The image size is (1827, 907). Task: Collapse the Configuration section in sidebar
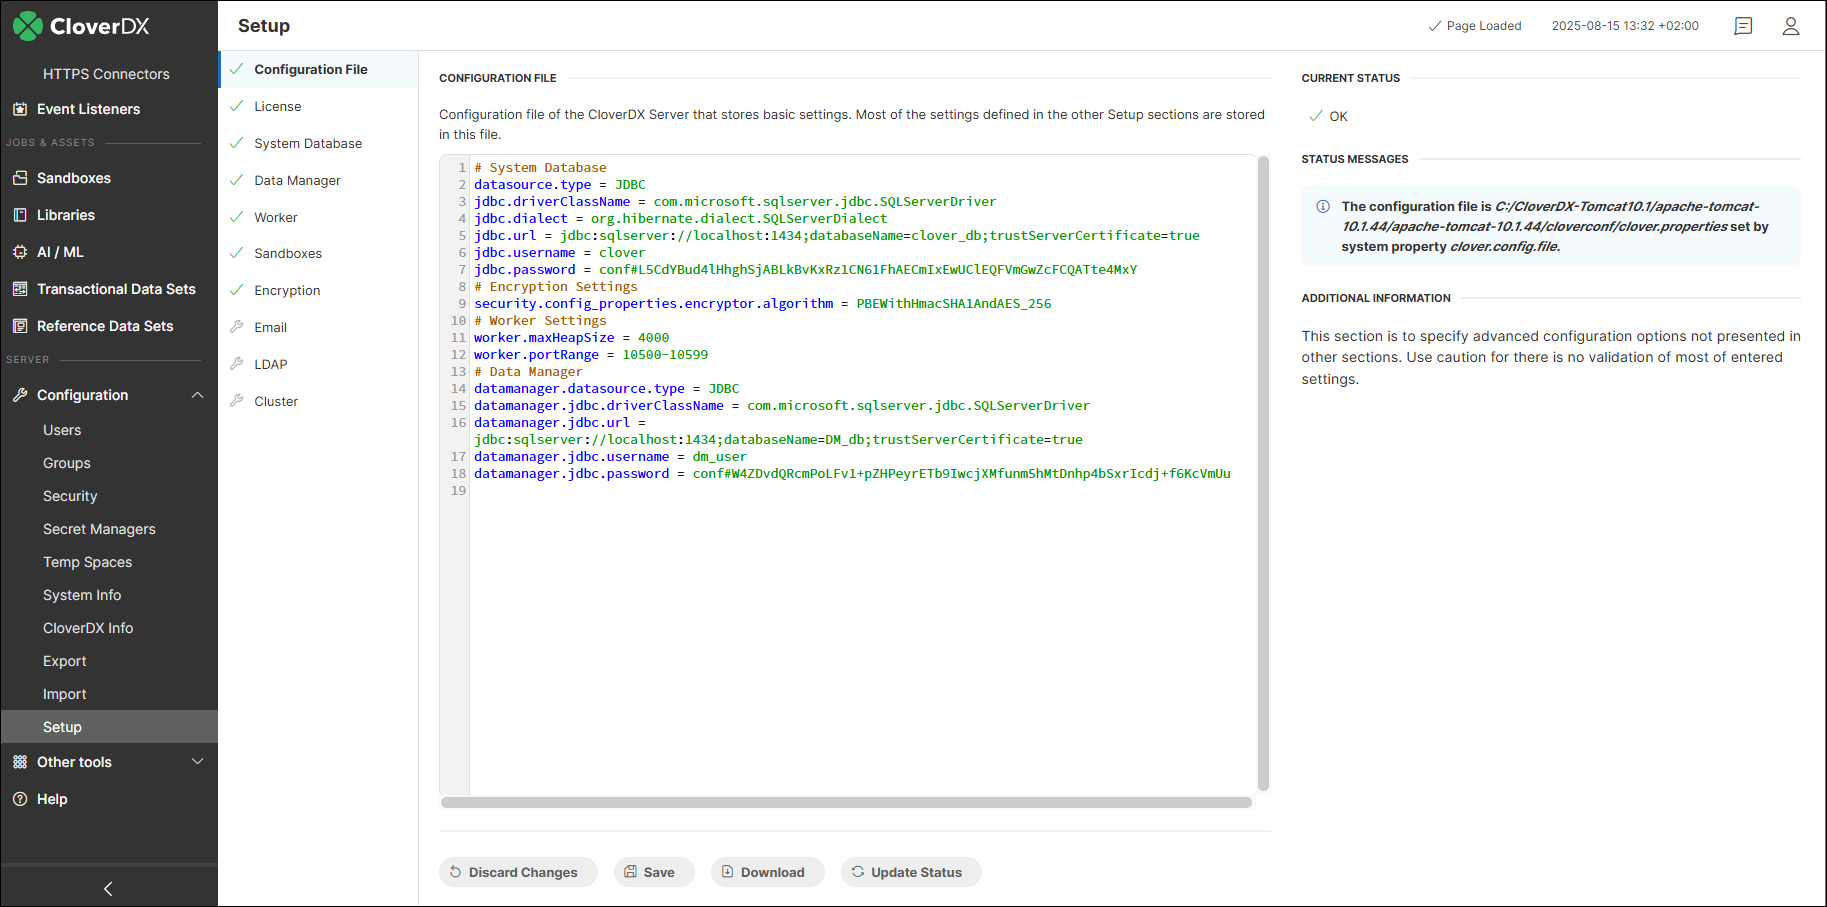tap(198, 394)
